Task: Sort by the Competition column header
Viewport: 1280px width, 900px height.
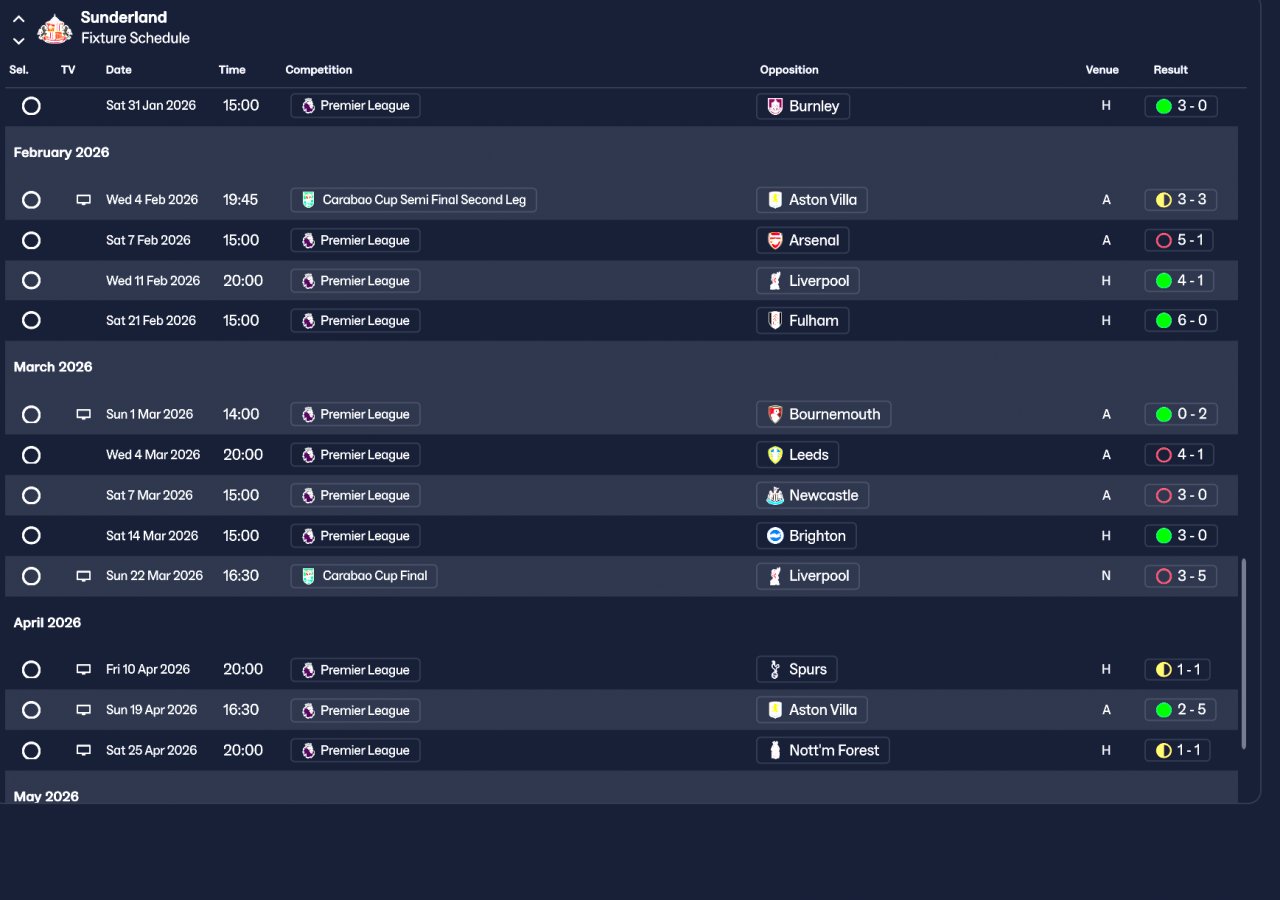Action: 319,70
